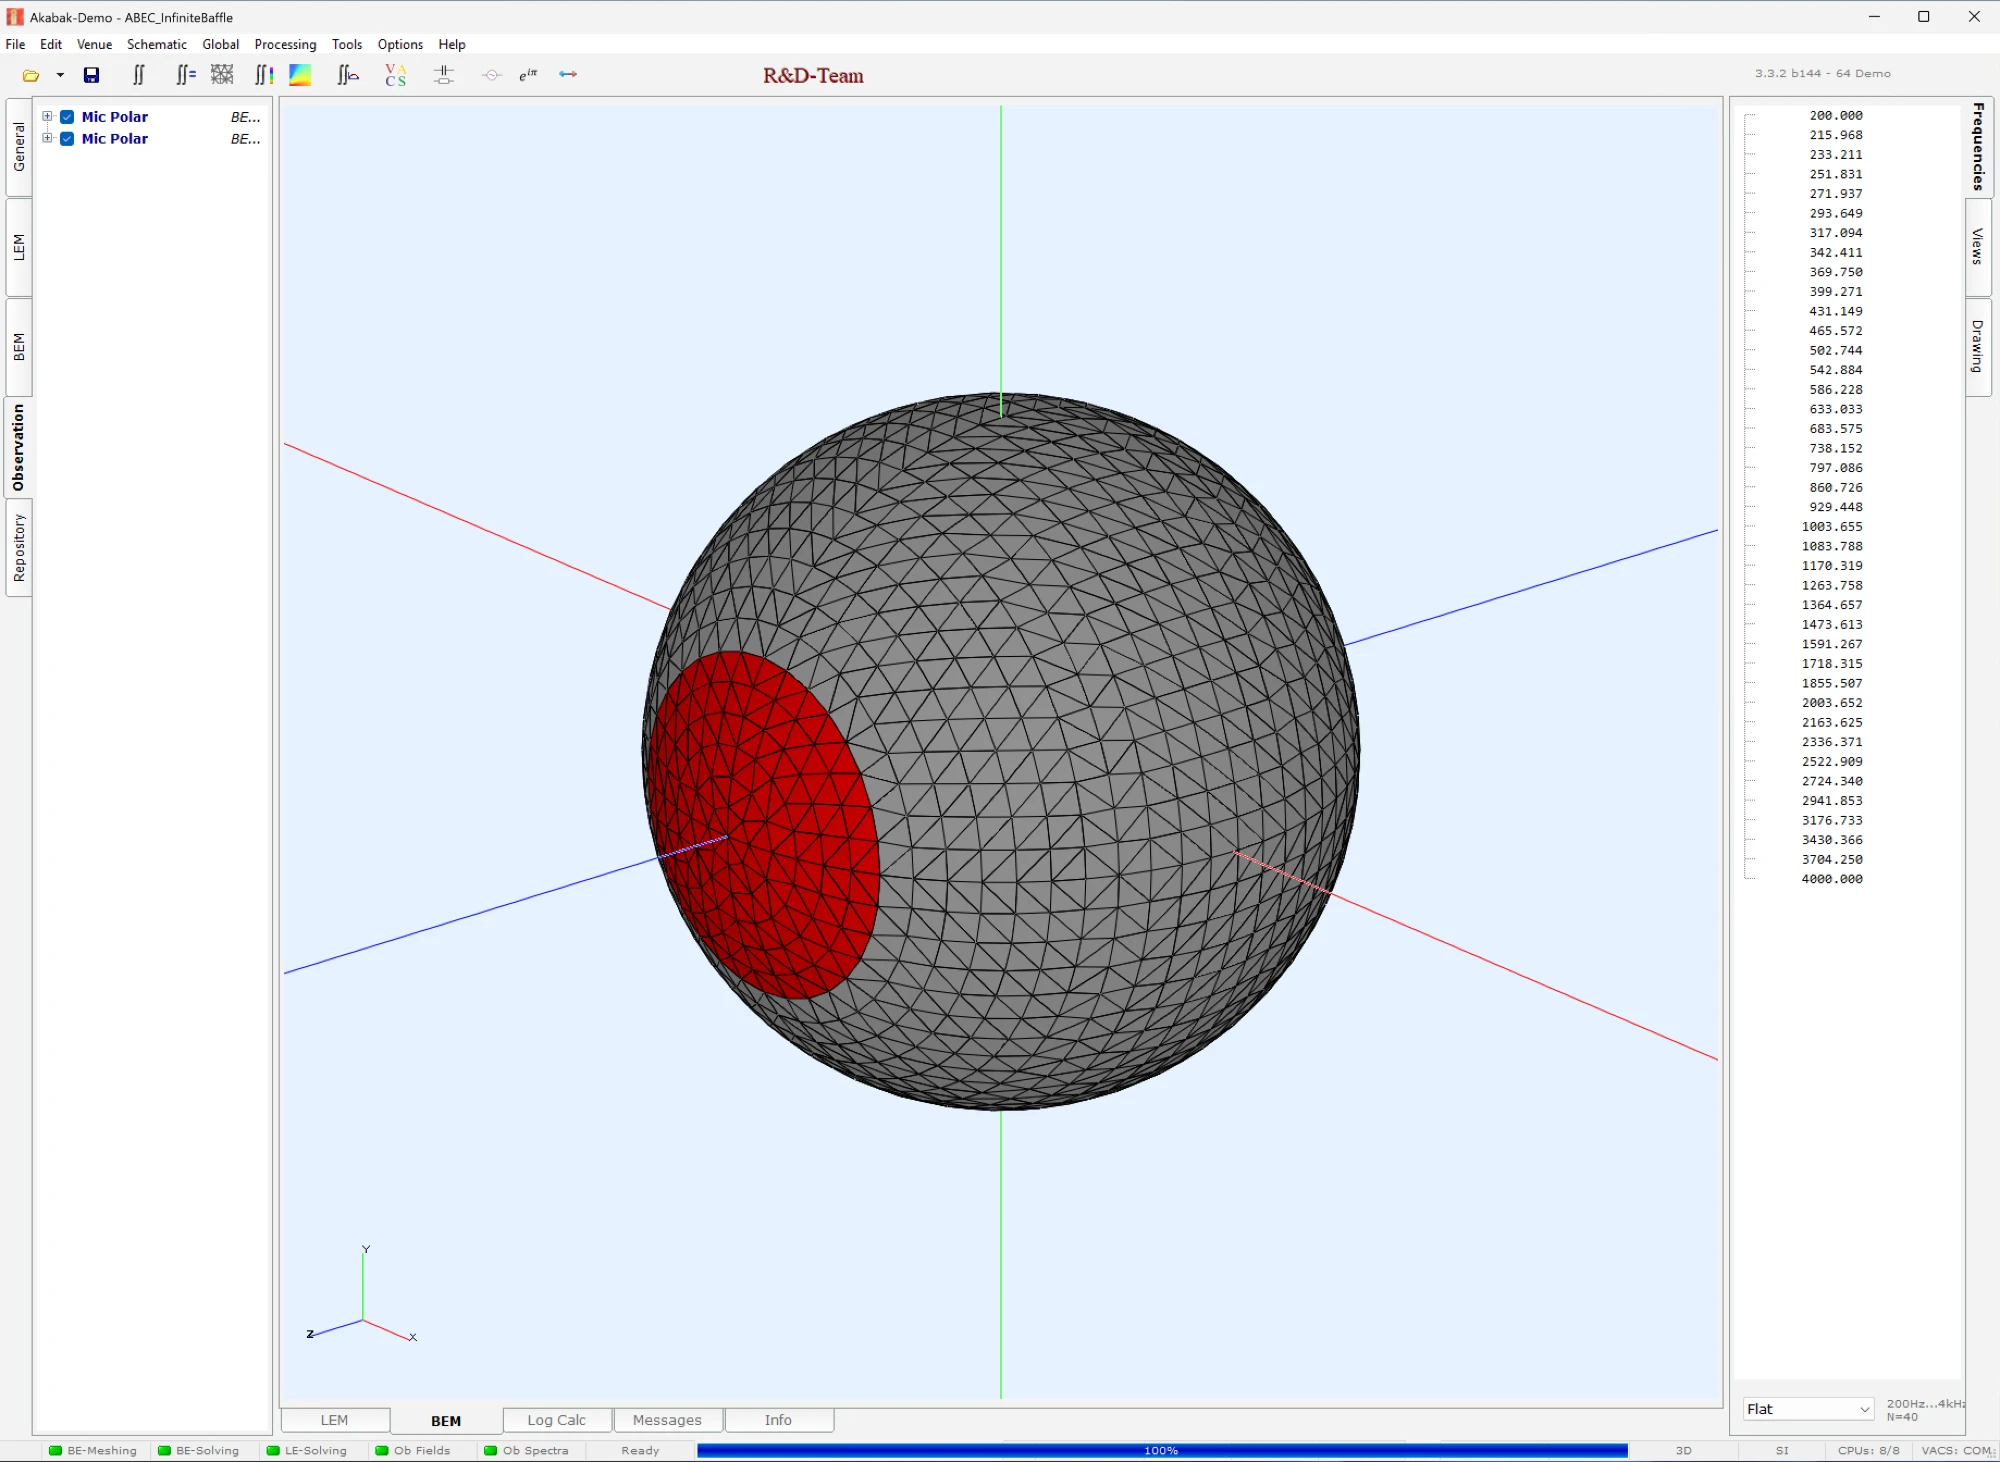
Task: Click the blue-red double arrow icon
Action: [568, 75]
